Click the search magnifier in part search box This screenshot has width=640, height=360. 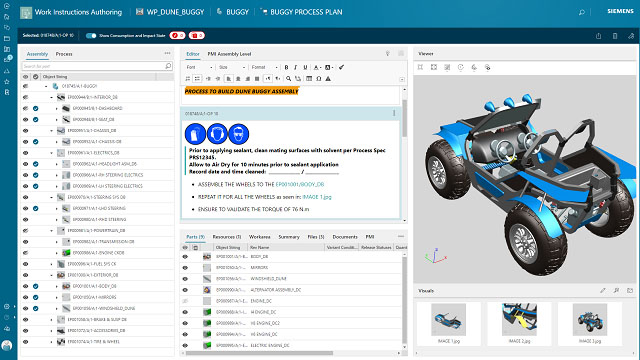(168, 66)
